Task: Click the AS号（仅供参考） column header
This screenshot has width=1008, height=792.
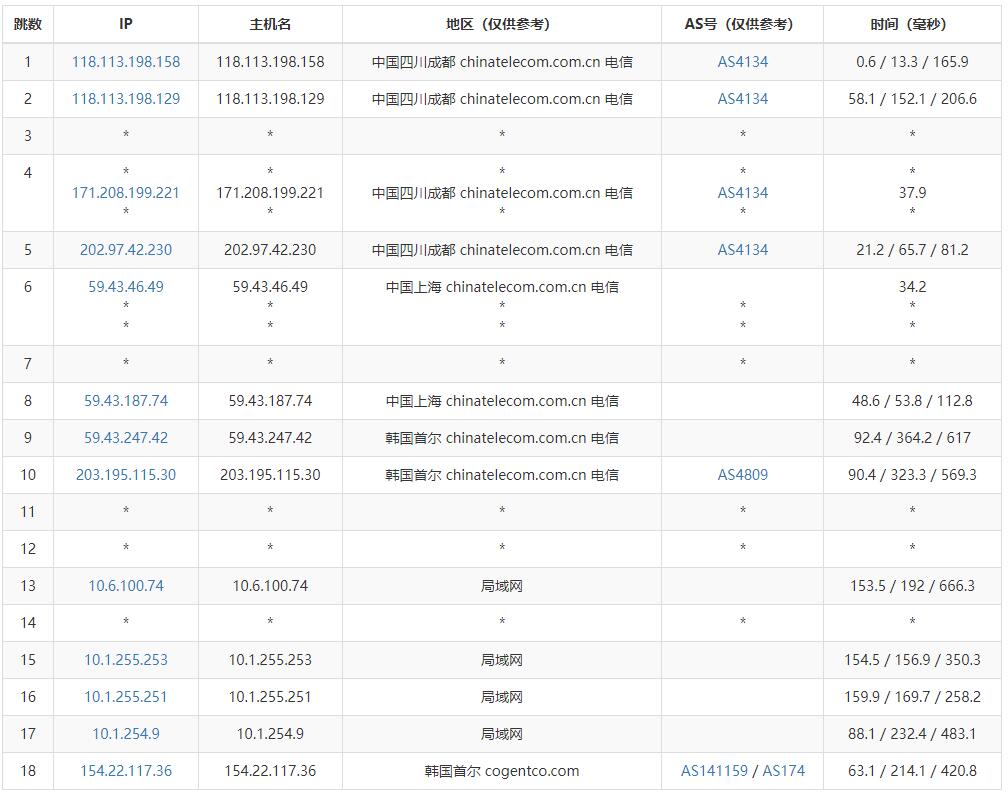Action: [742, 24]
